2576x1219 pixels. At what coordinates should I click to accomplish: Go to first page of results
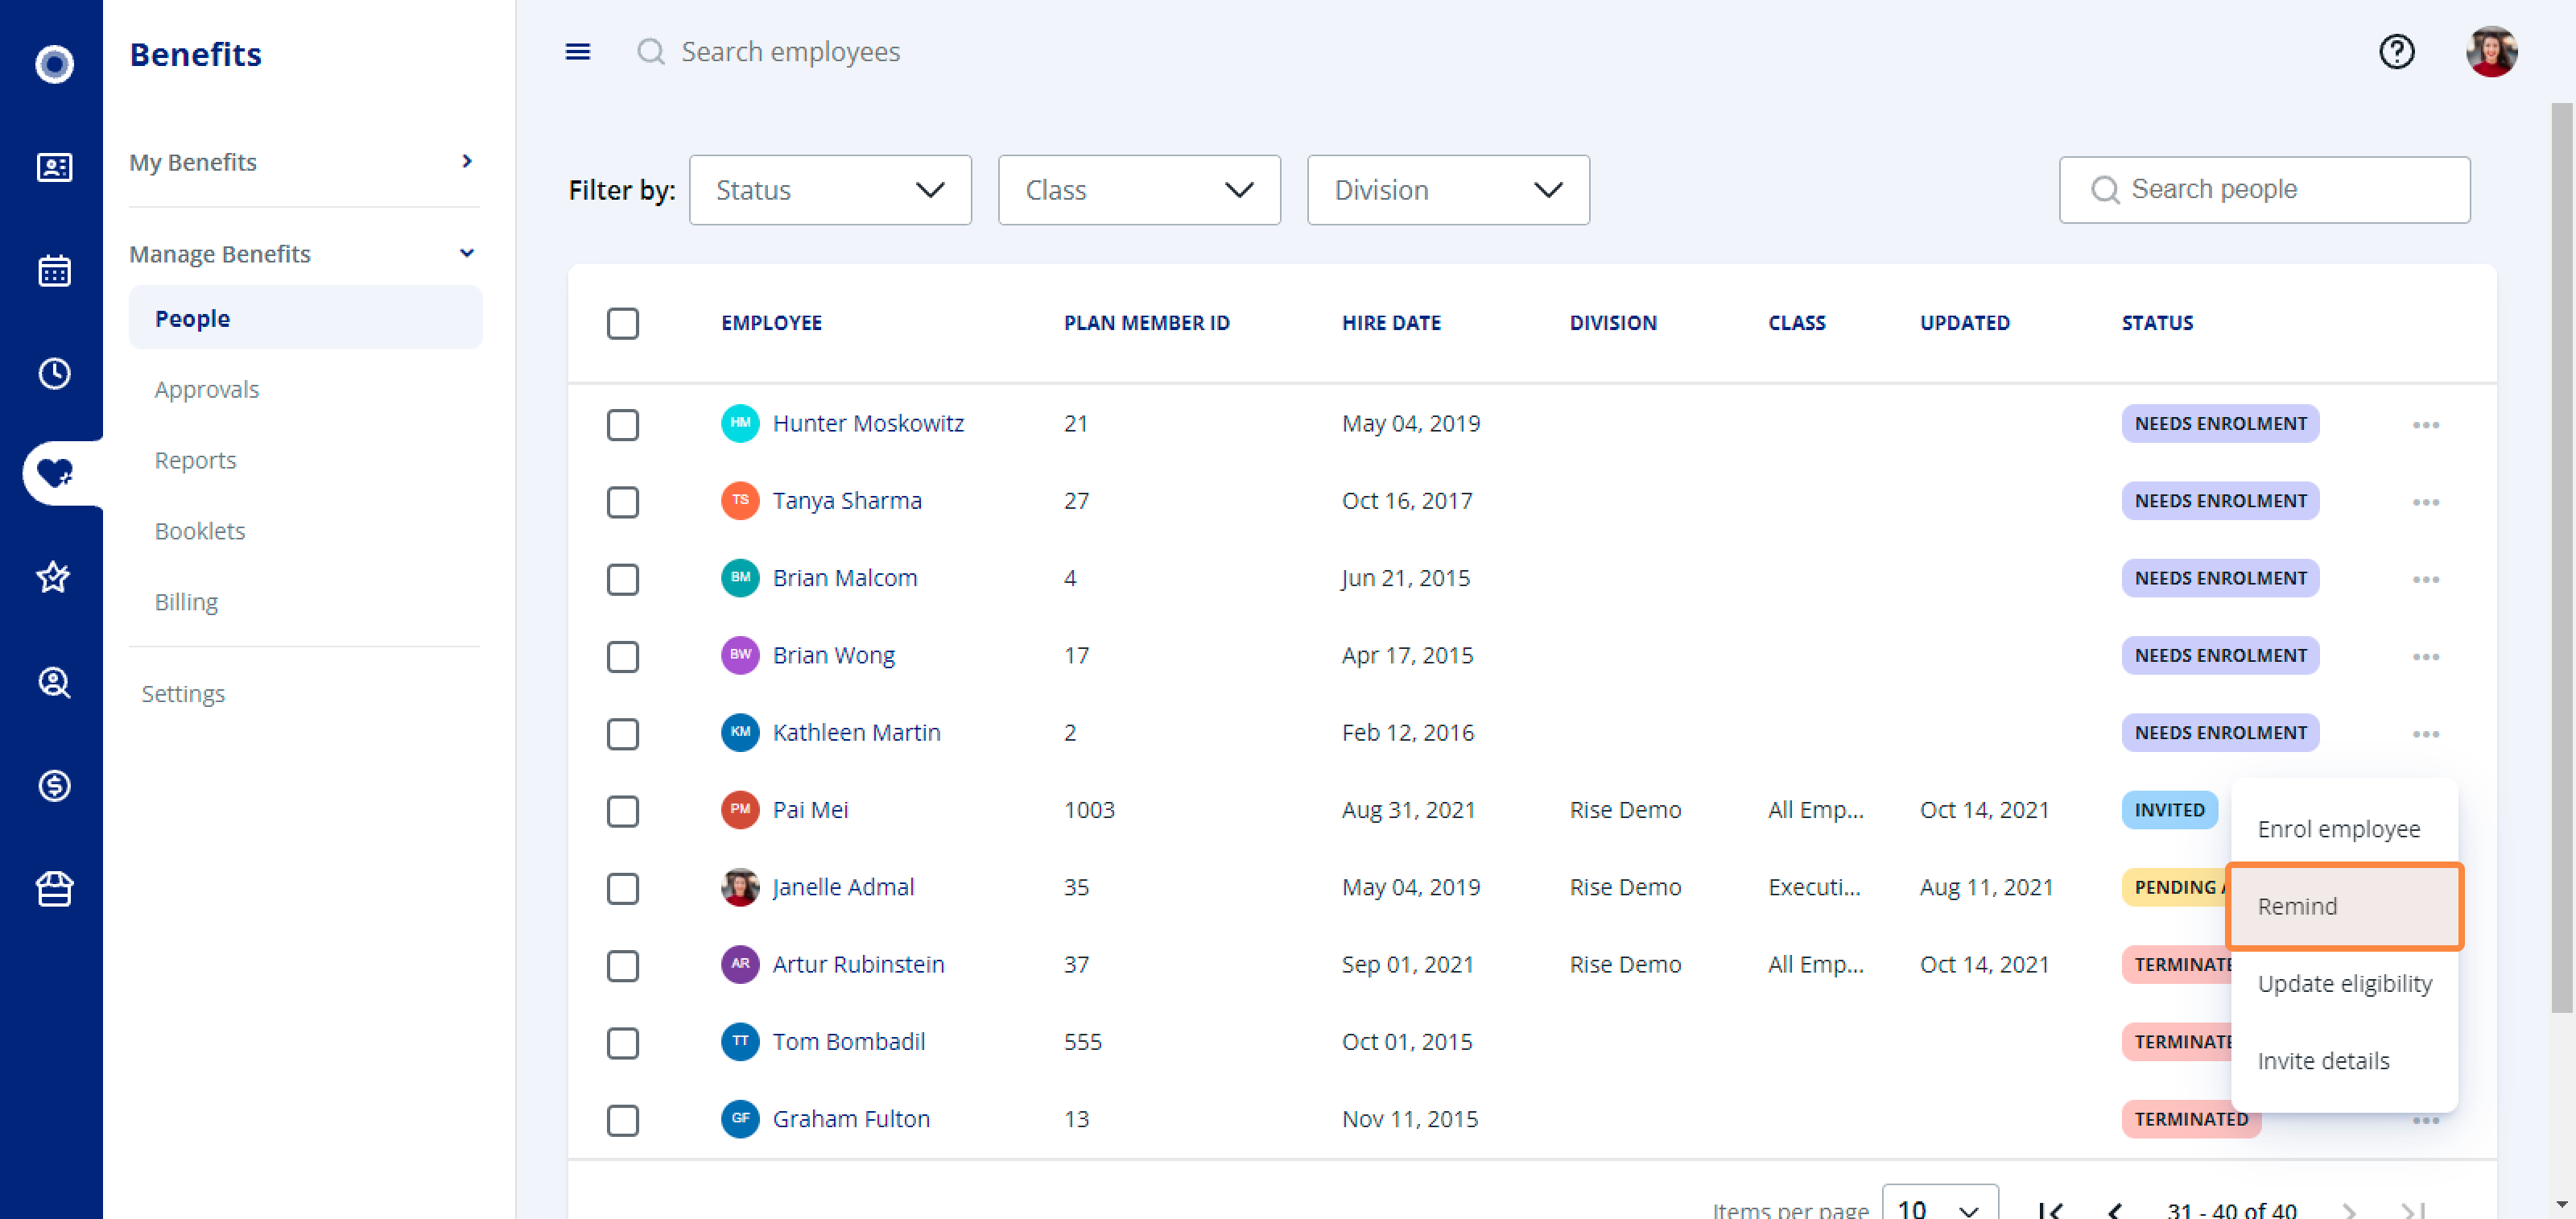click(x=2050, y=1210)
